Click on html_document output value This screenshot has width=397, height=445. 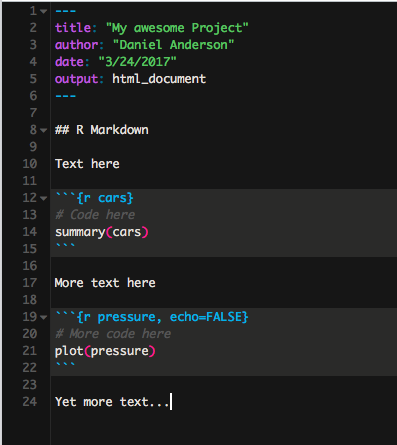pos(159,79)
